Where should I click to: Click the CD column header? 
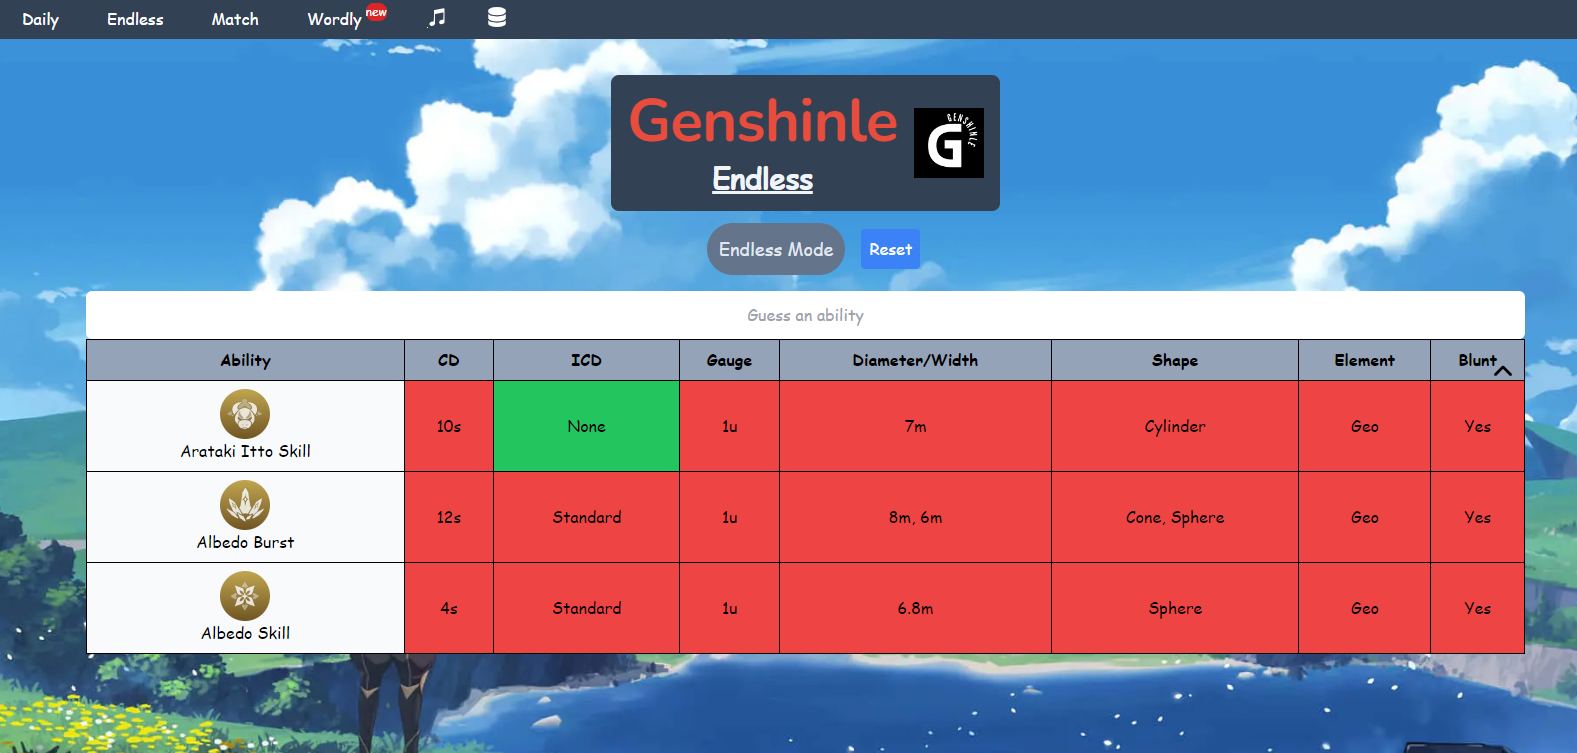coord(449,360)
